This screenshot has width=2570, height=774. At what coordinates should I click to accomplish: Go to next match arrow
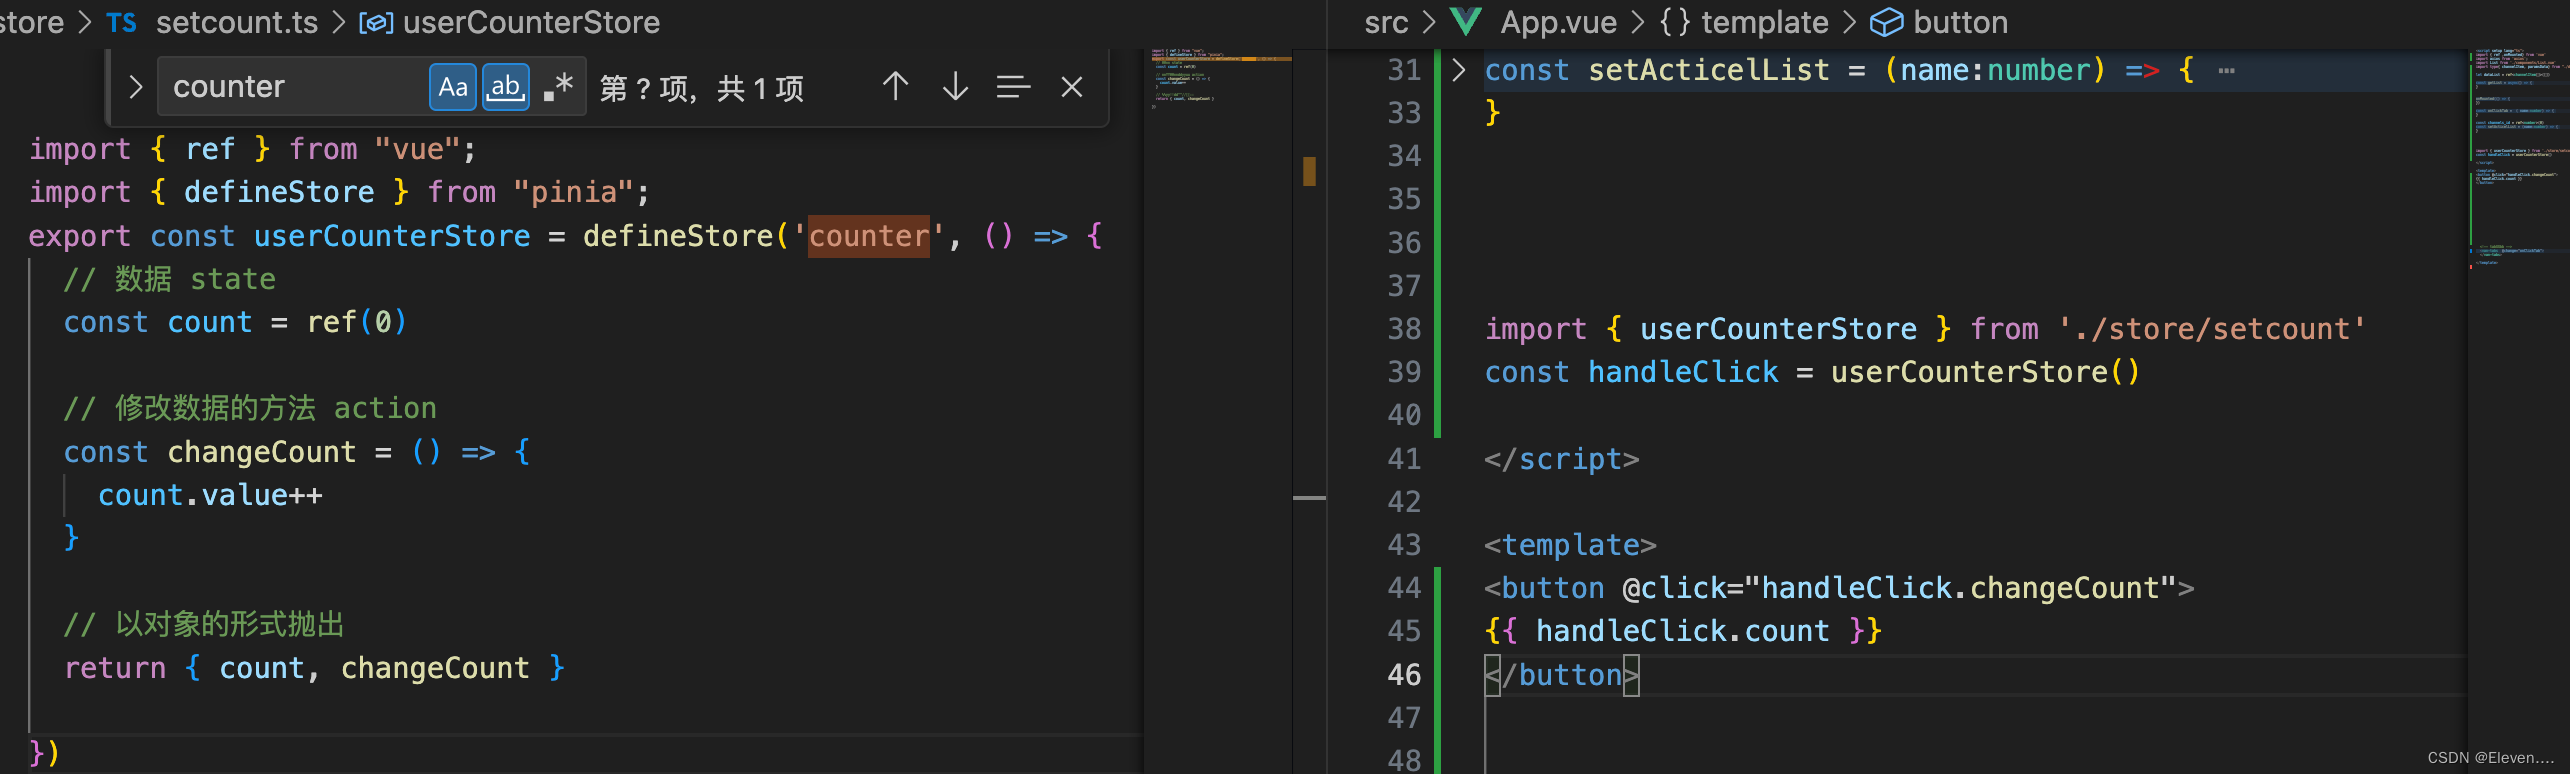point(955,87)
